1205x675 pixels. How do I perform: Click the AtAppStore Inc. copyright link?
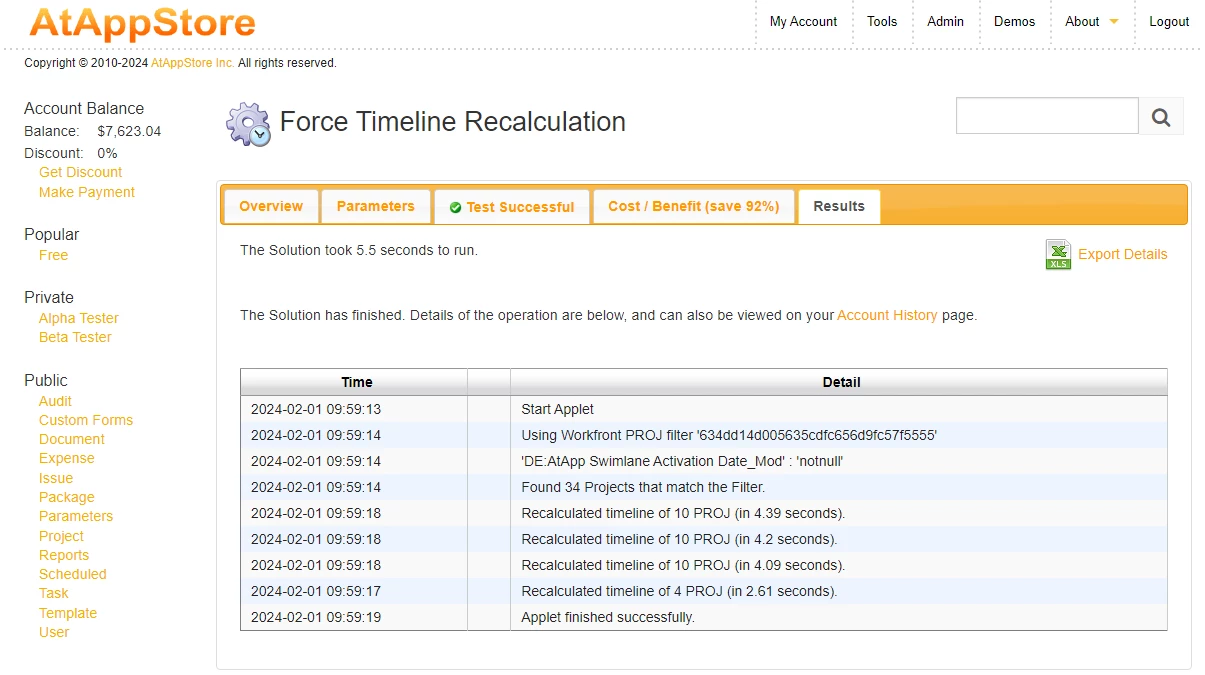pyautogui.click(x=193, y=63)
